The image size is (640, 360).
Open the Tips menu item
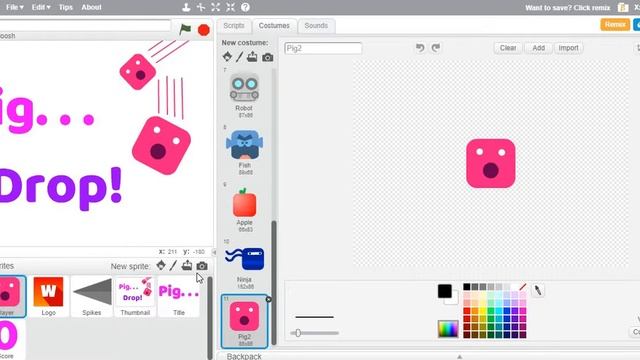tap(66, 7)
